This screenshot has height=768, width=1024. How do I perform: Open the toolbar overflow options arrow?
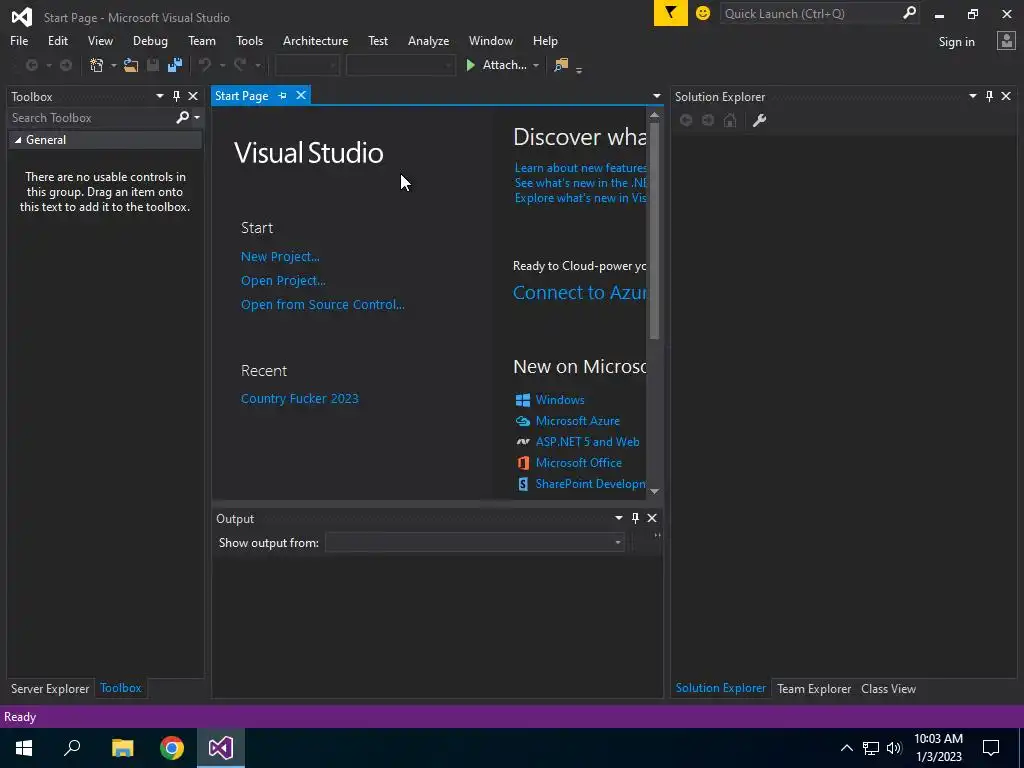pyautogui.click(x=579, y=69)
